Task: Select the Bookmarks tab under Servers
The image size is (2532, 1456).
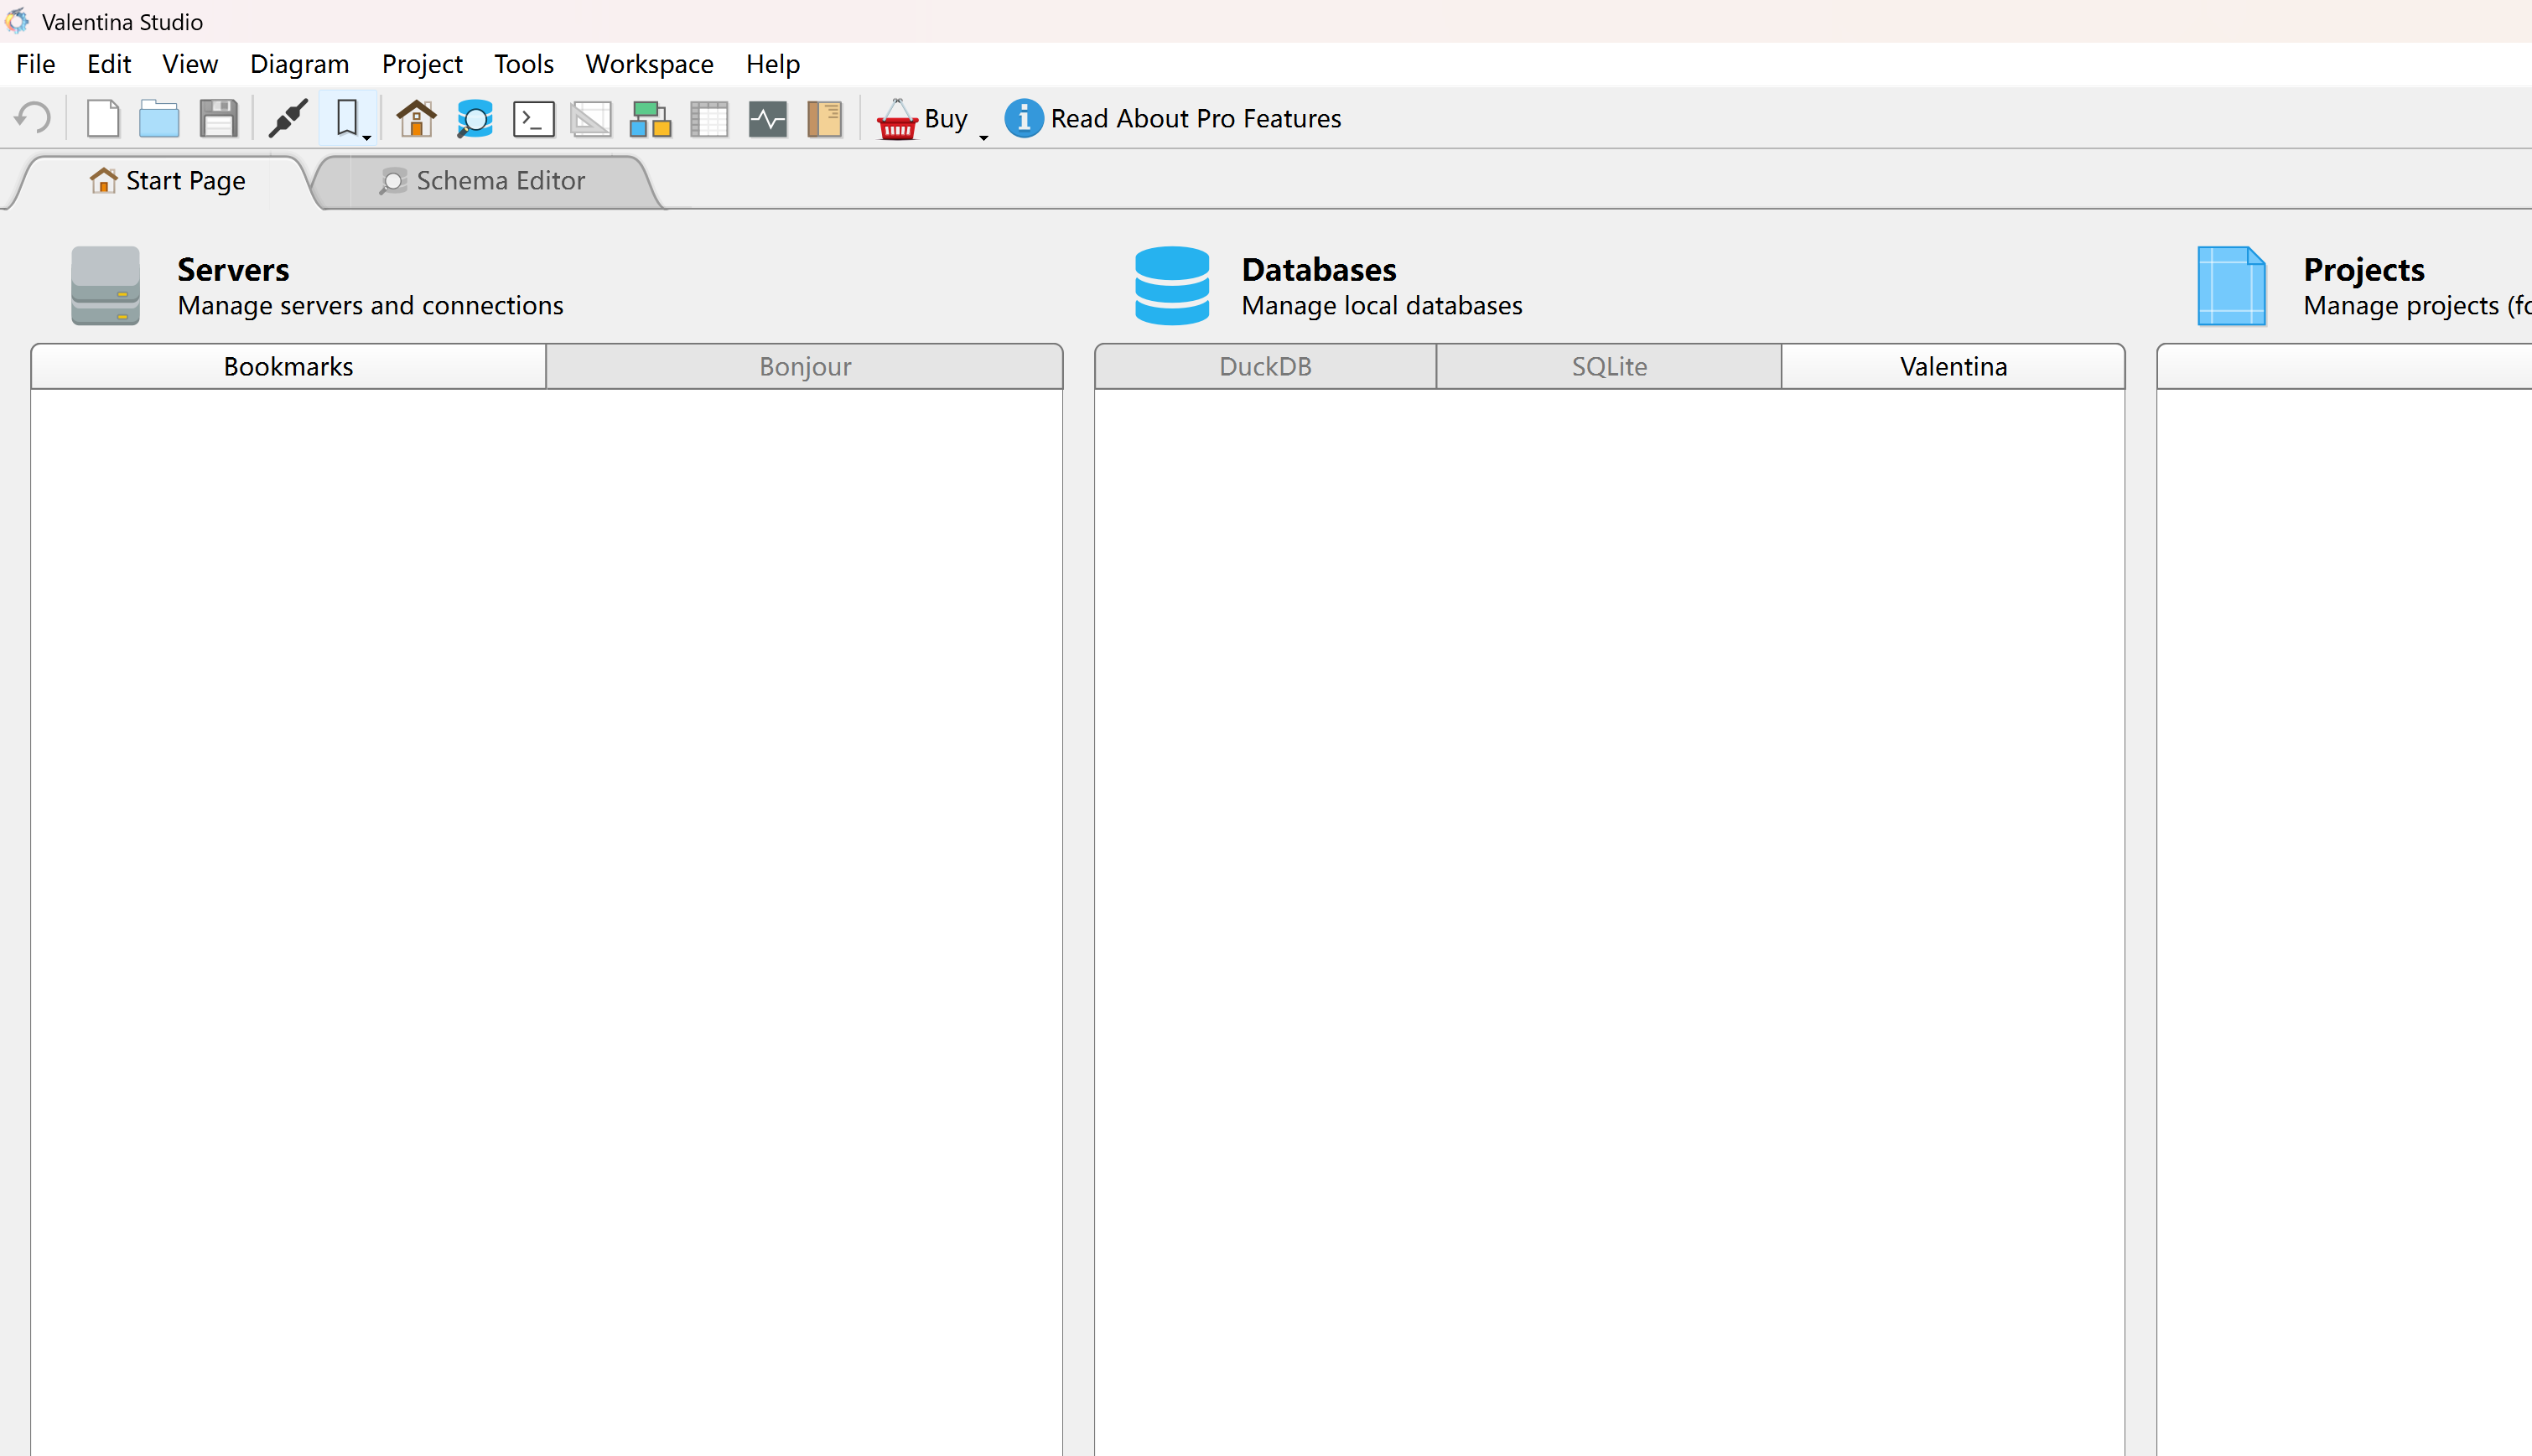Action: click(x=288, y=366)
